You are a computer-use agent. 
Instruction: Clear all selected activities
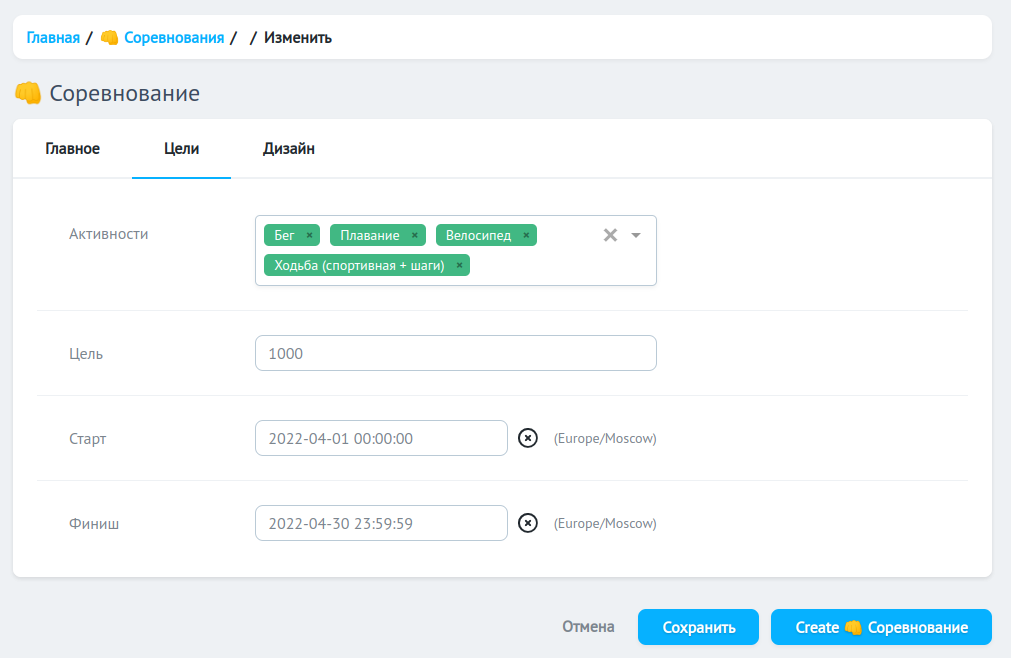pyautogui.click(x=610, y=235)
